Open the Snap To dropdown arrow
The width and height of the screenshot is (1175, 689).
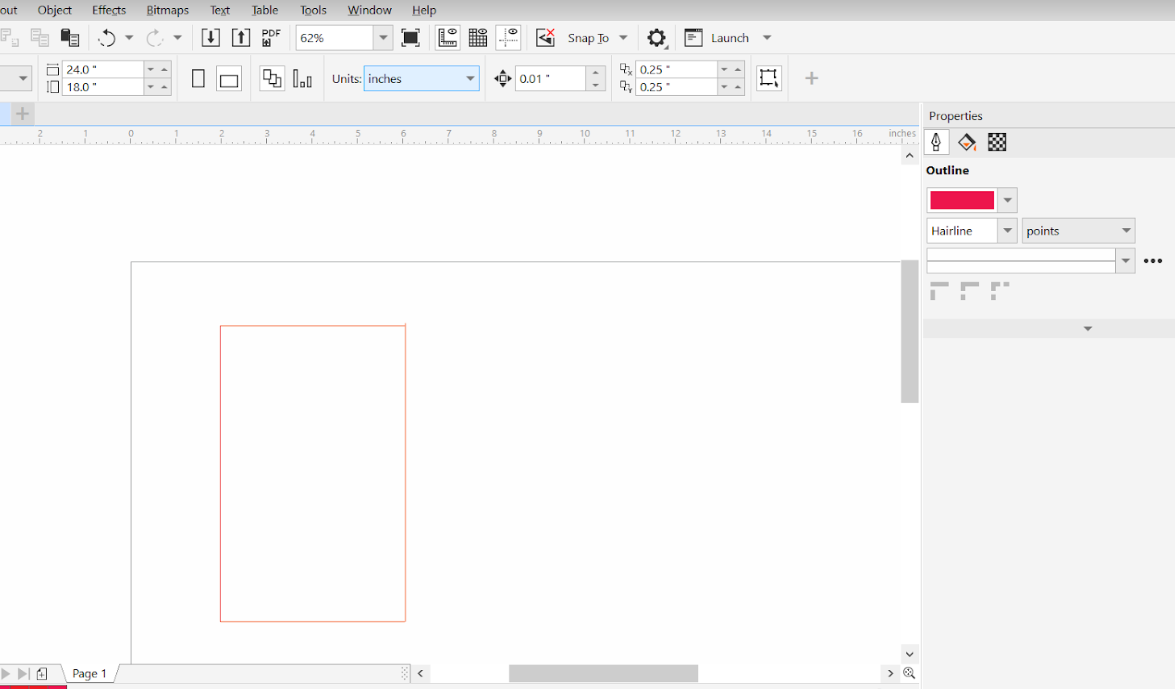pos(623,37)
